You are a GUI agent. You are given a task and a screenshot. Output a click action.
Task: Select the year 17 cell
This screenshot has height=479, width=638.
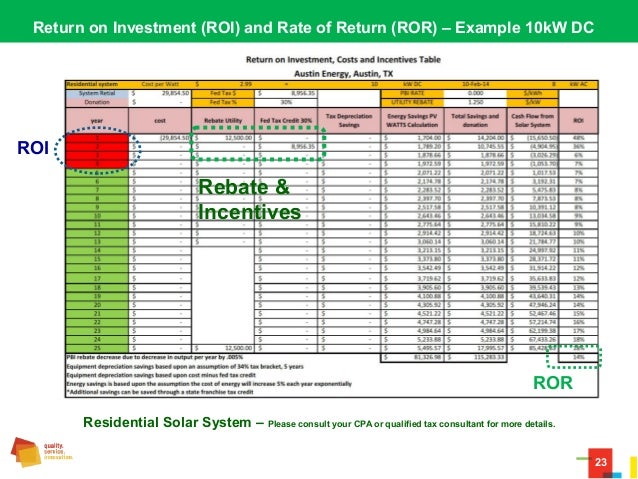point(97,279)
